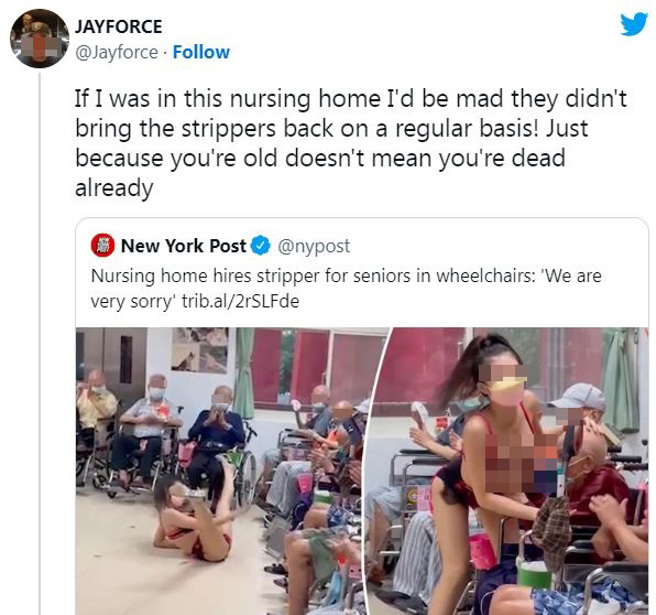The width and height of the screenshot is (656, 615).
Task: Click the tweet line starting 'If I was'
Action: (x=351, y=100)
